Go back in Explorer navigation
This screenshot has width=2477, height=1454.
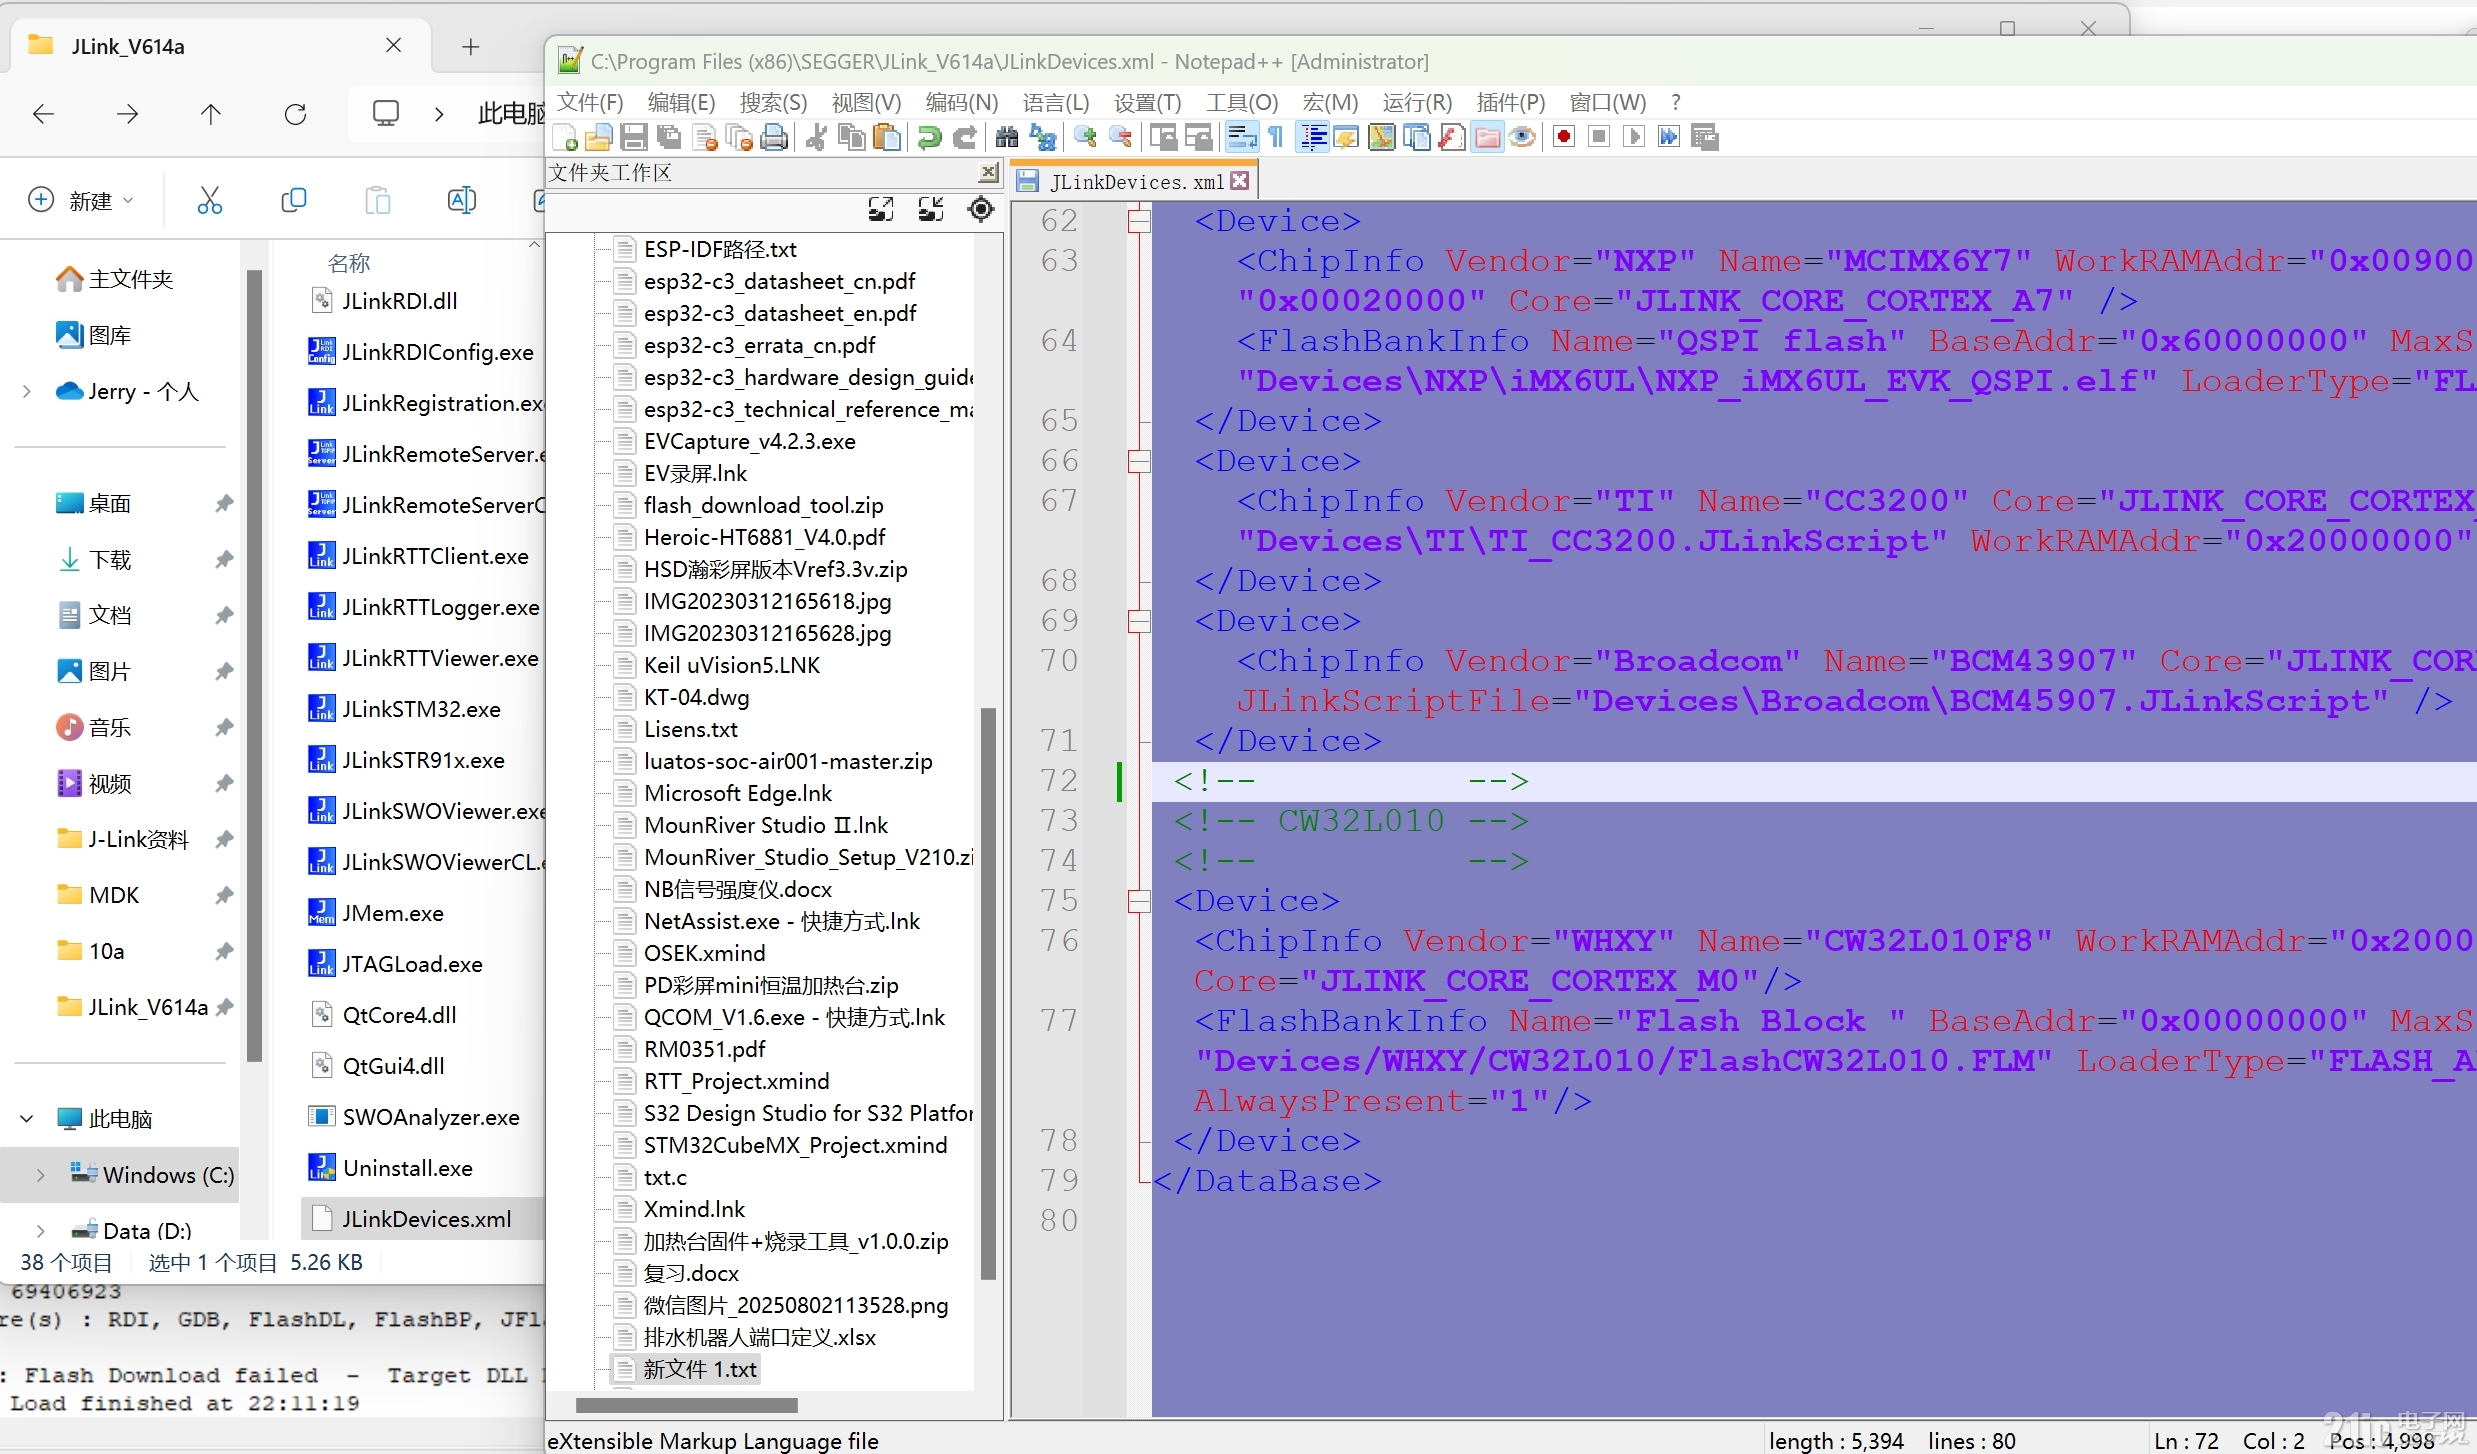click(43, 114)
